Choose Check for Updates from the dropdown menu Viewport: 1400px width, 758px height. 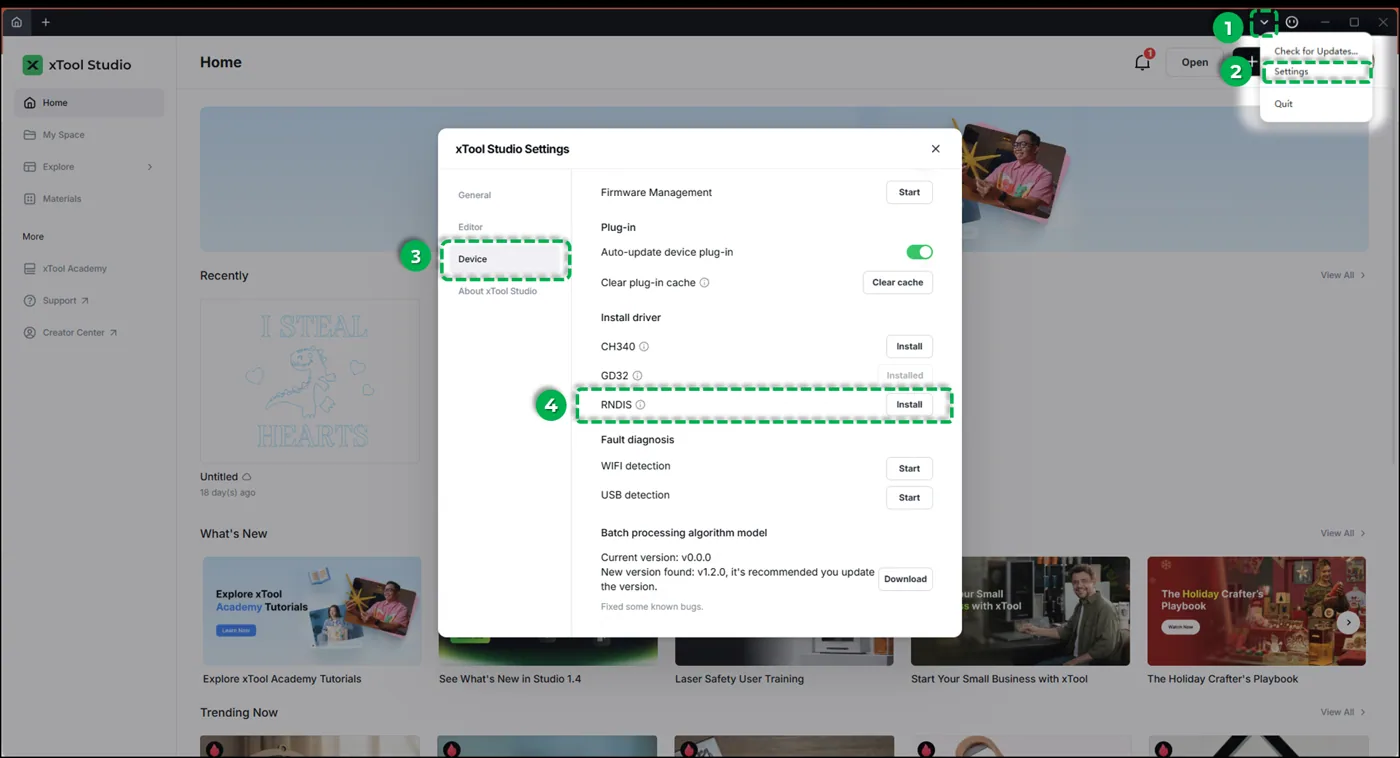point(1316,51)
